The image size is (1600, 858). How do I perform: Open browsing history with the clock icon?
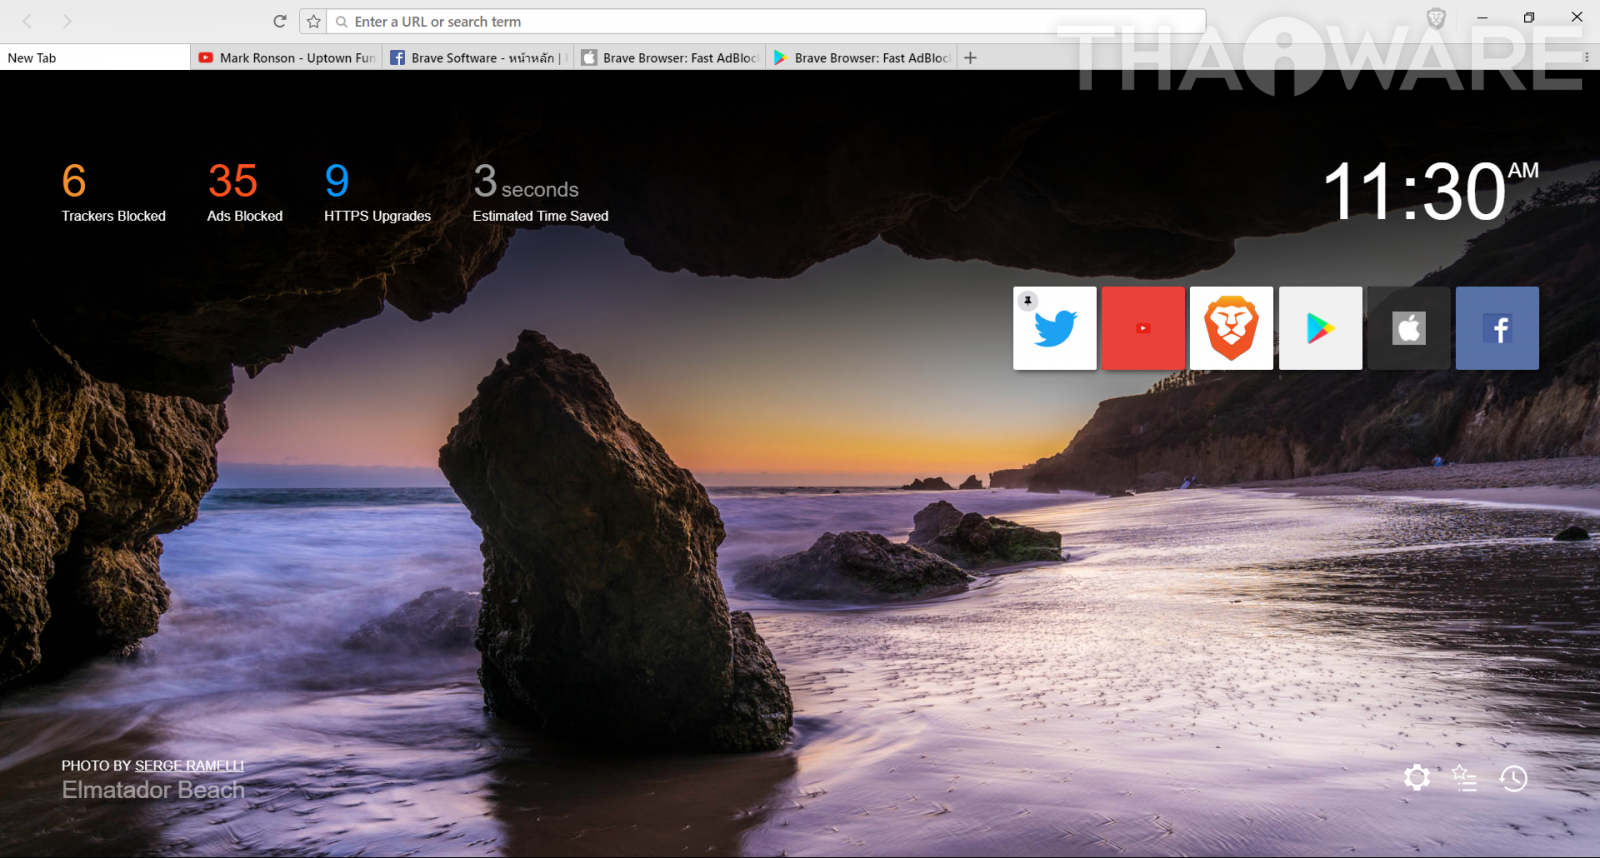coord(1513,778)
